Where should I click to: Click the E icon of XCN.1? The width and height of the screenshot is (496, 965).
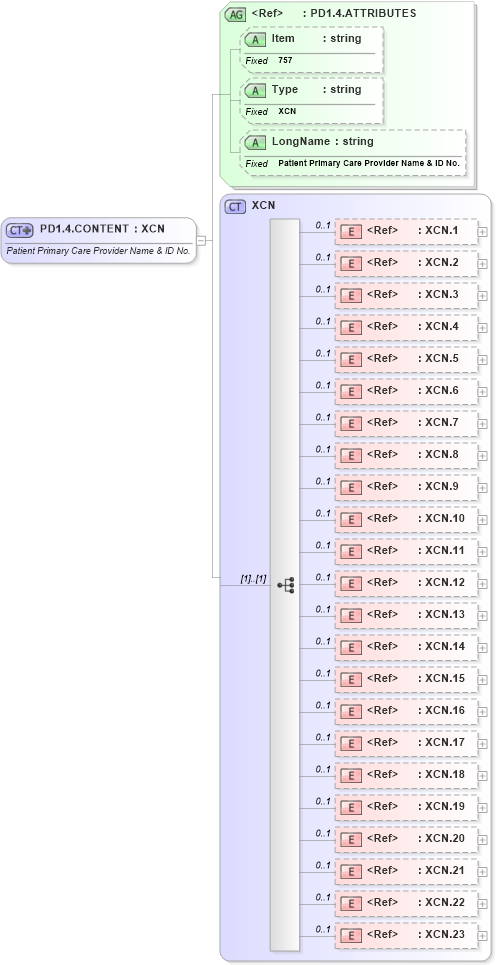point(351,232)
